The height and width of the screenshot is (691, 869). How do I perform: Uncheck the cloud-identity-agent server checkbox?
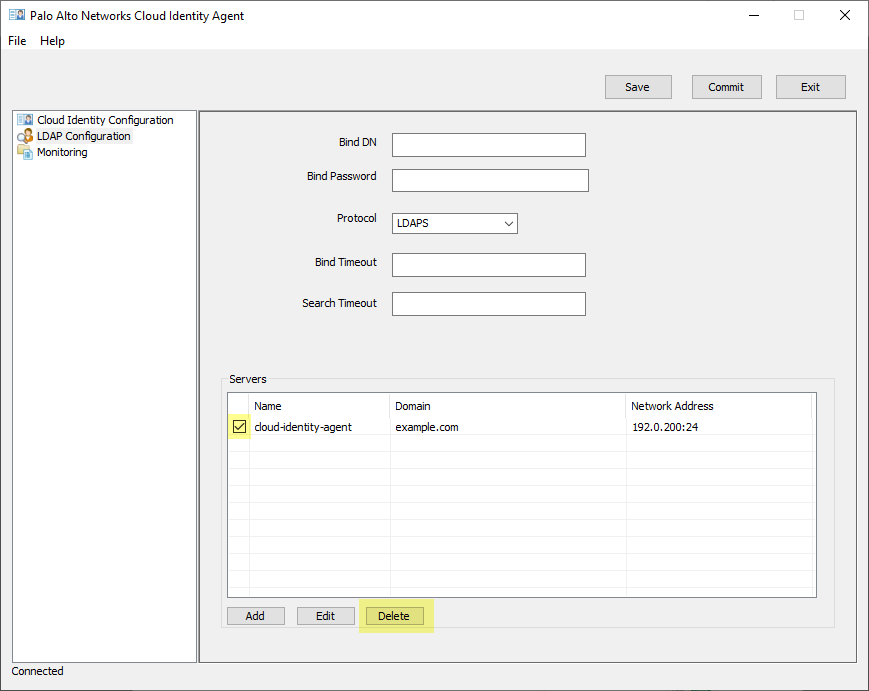tap(239, 427)
